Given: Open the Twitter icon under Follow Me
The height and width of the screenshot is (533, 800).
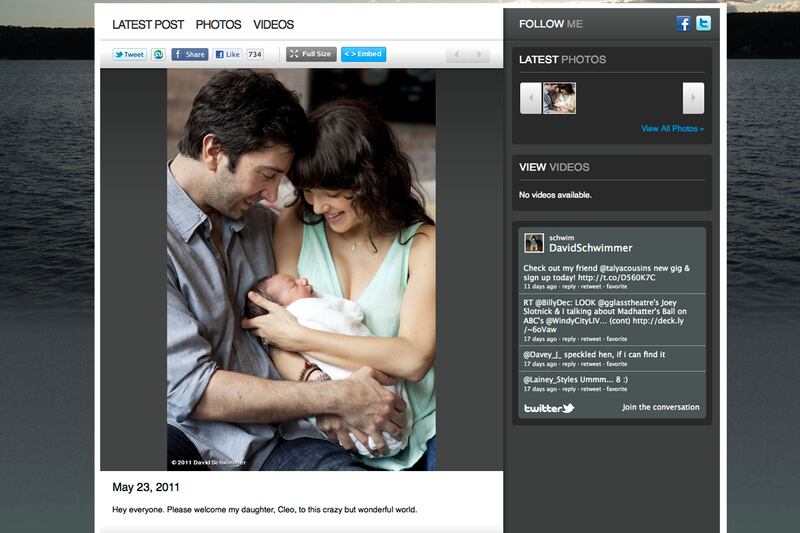Looking at the screenshot, I should coord(704,23).
